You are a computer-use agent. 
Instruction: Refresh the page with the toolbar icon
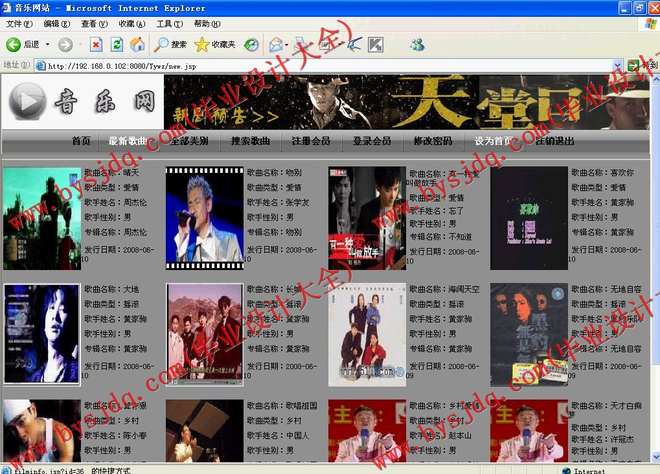117,44
